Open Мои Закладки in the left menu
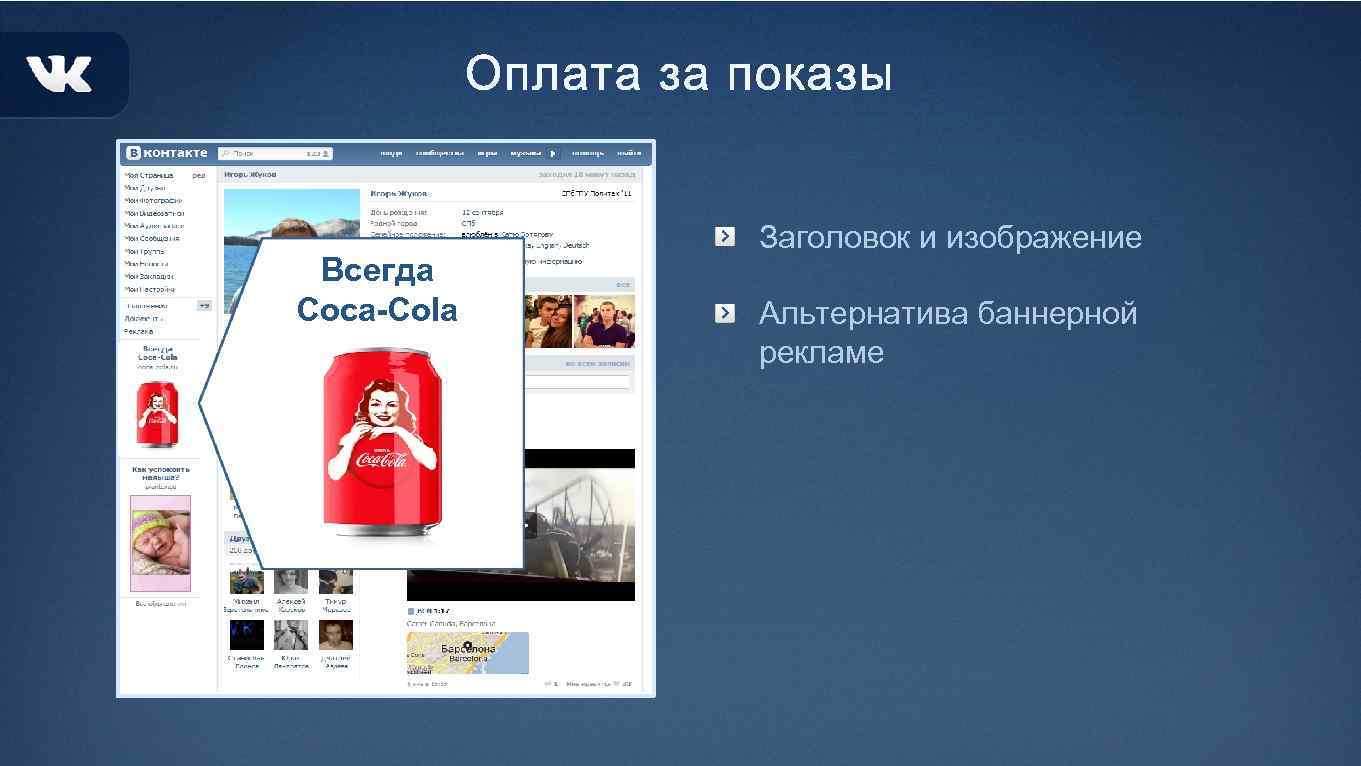This screenshot has width=1361, height=766. 149,276
